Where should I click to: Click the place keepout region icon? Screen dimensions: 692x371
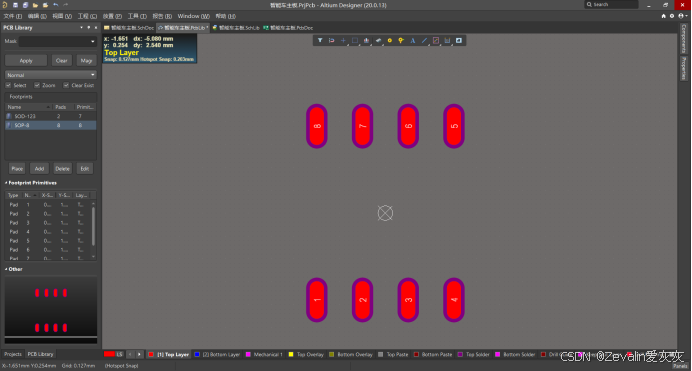436,40
